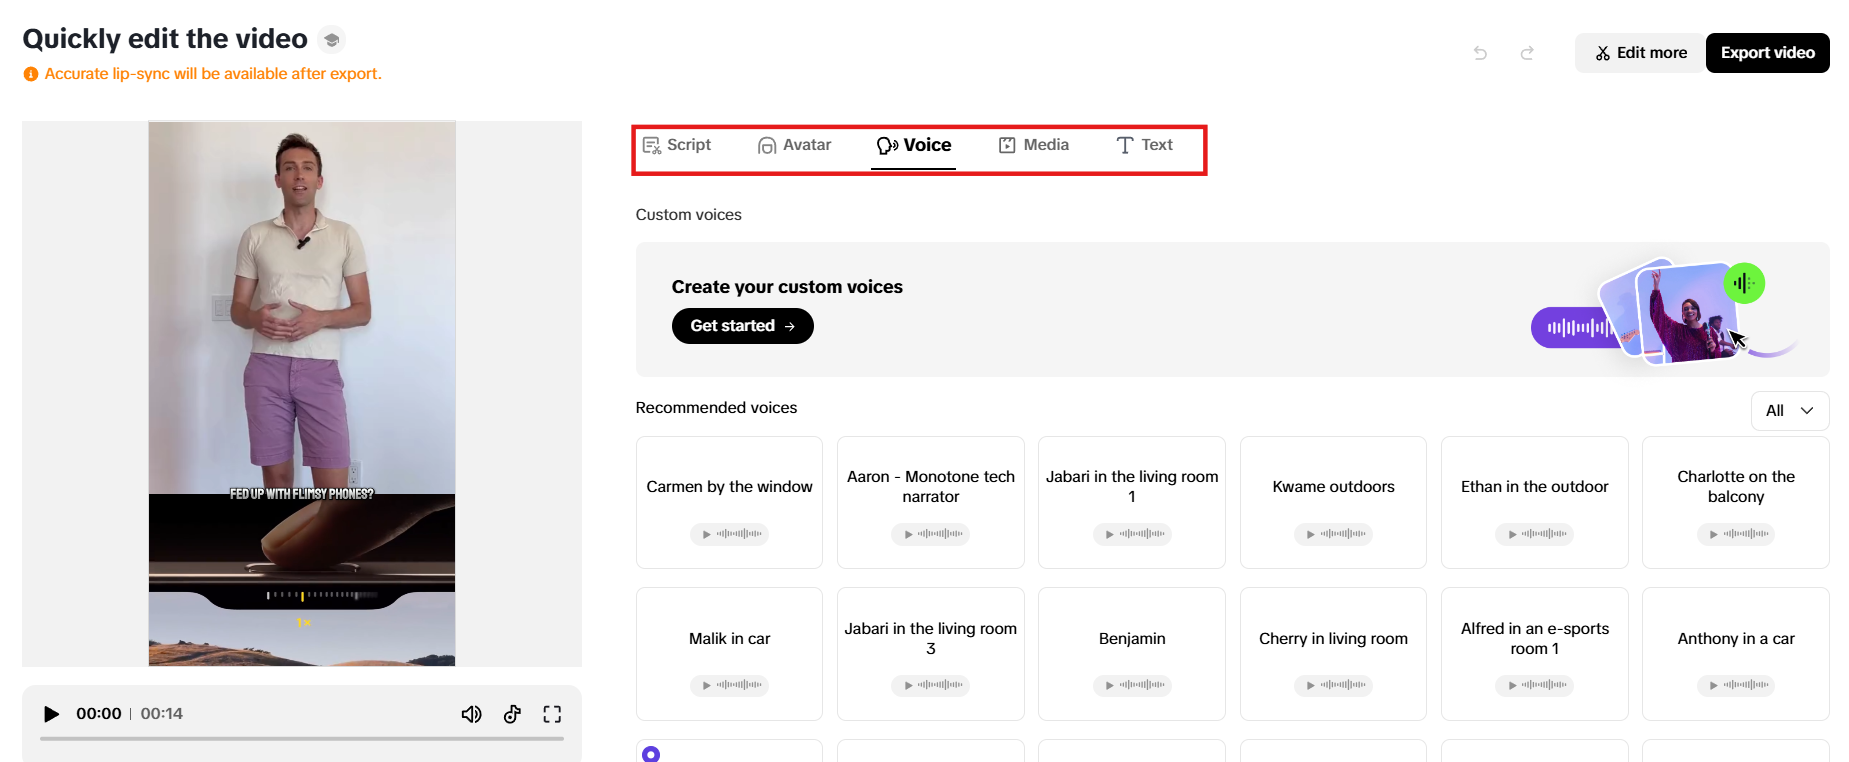
Task: Click the video progress bar
Action: [x=301, y=739]
